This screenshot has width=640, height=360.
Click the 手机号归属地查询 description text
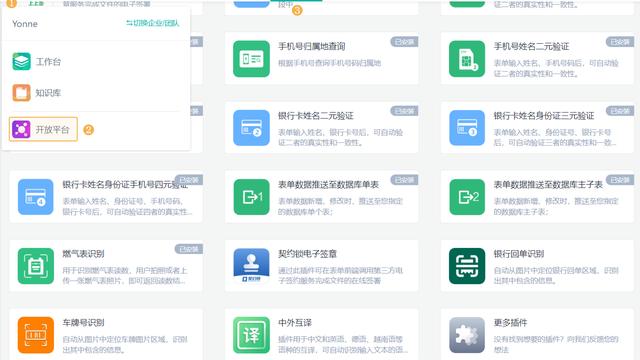[x=329, y=63]
